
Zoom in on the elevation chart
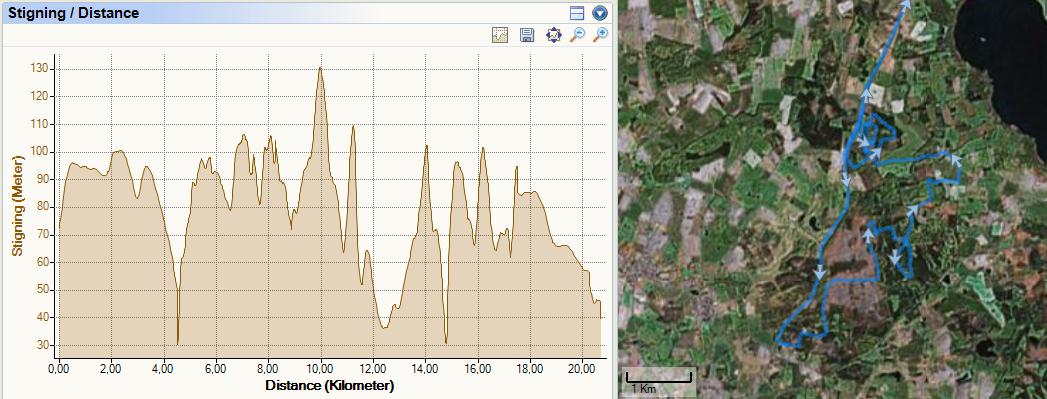(600, 35)
